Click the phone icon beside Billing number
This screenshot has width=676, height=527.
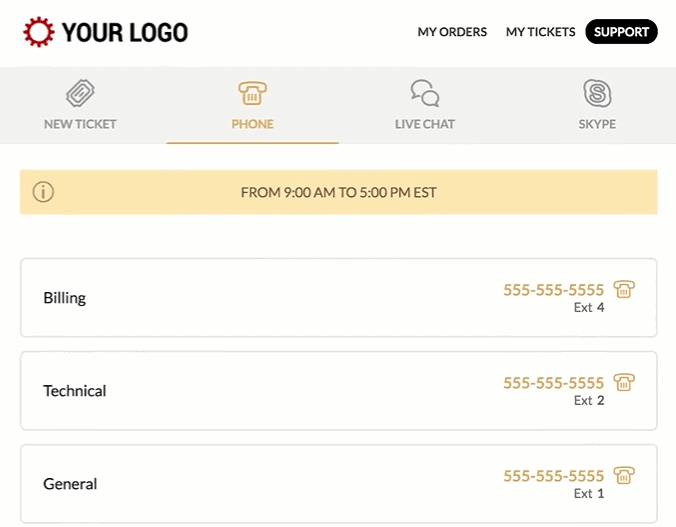(624, 289)
